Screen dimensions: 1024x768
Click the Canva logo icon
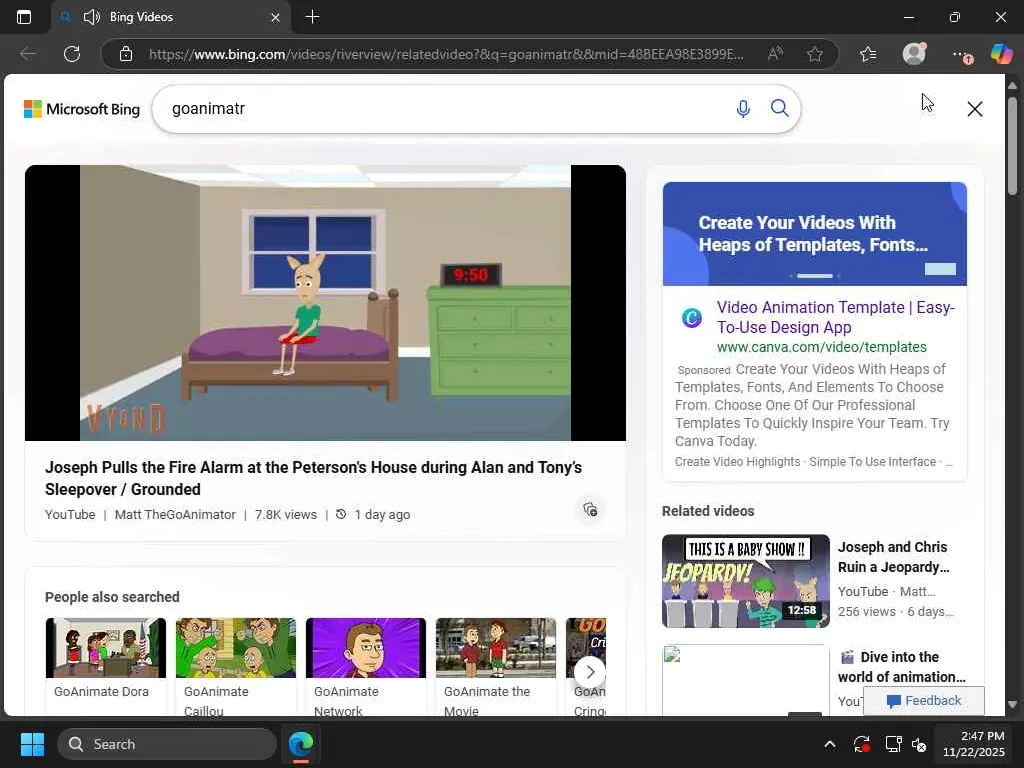click(x=692, y=317)
